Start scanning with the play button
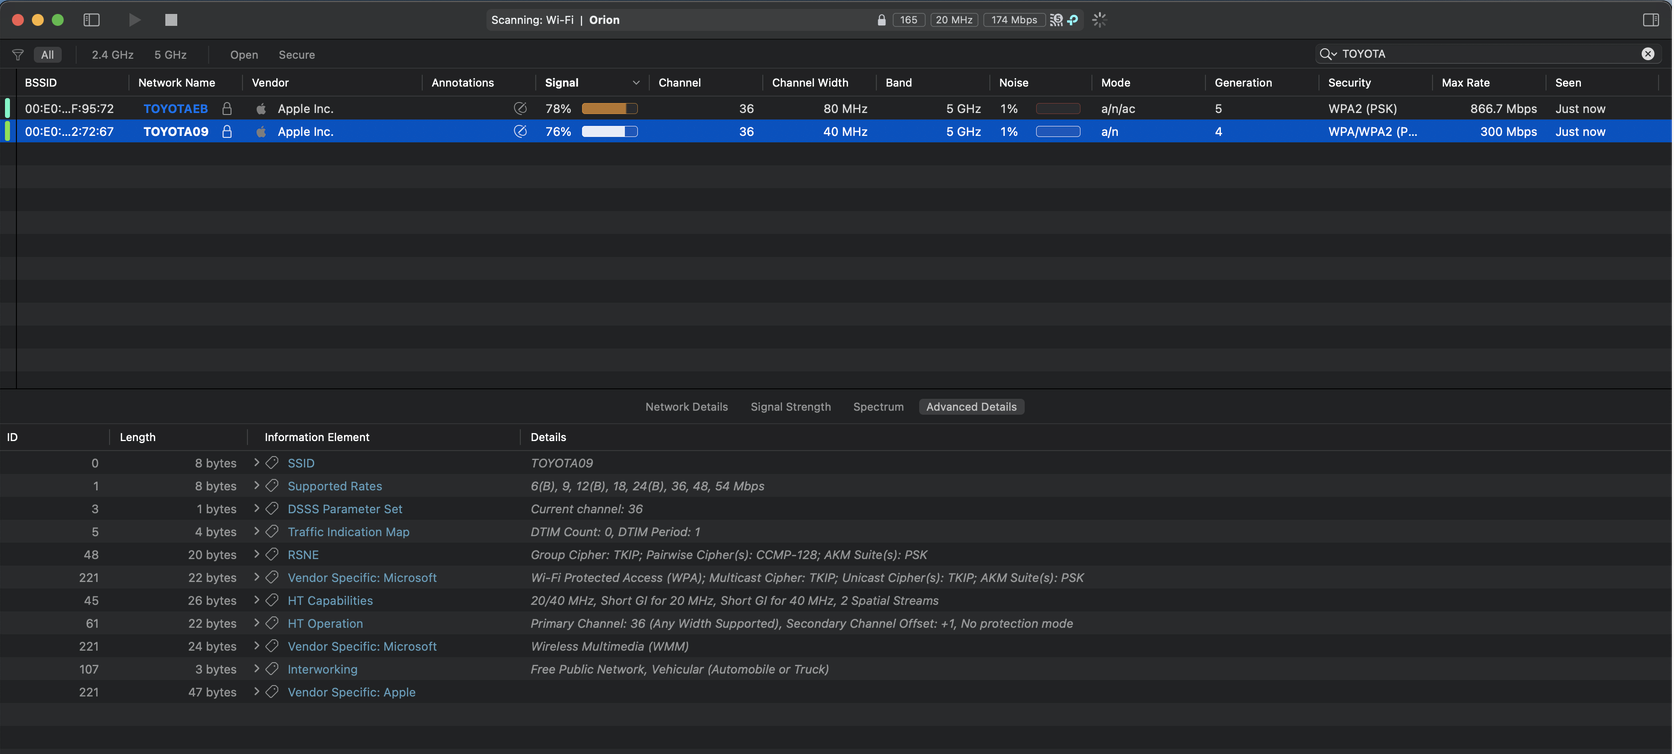The height and width of the screenshot is (754, 1674). (134, 20)
